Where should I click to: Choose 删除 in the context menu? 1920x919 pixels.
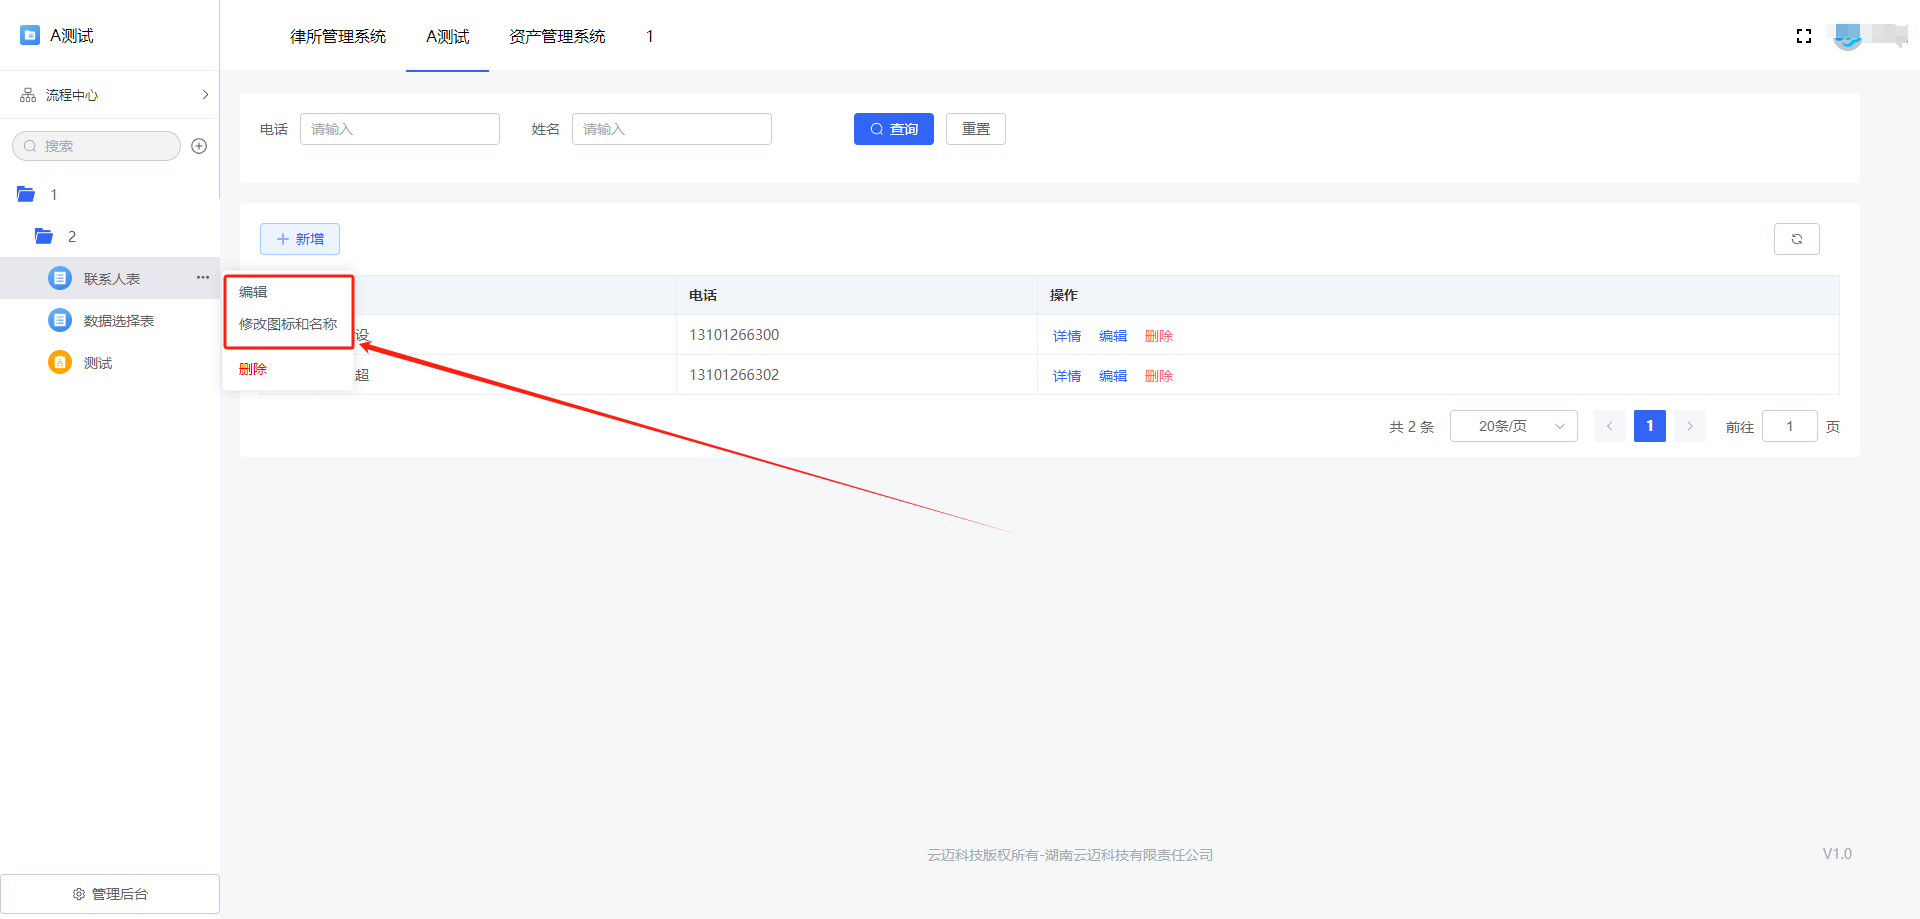click(x=253, y=369)
